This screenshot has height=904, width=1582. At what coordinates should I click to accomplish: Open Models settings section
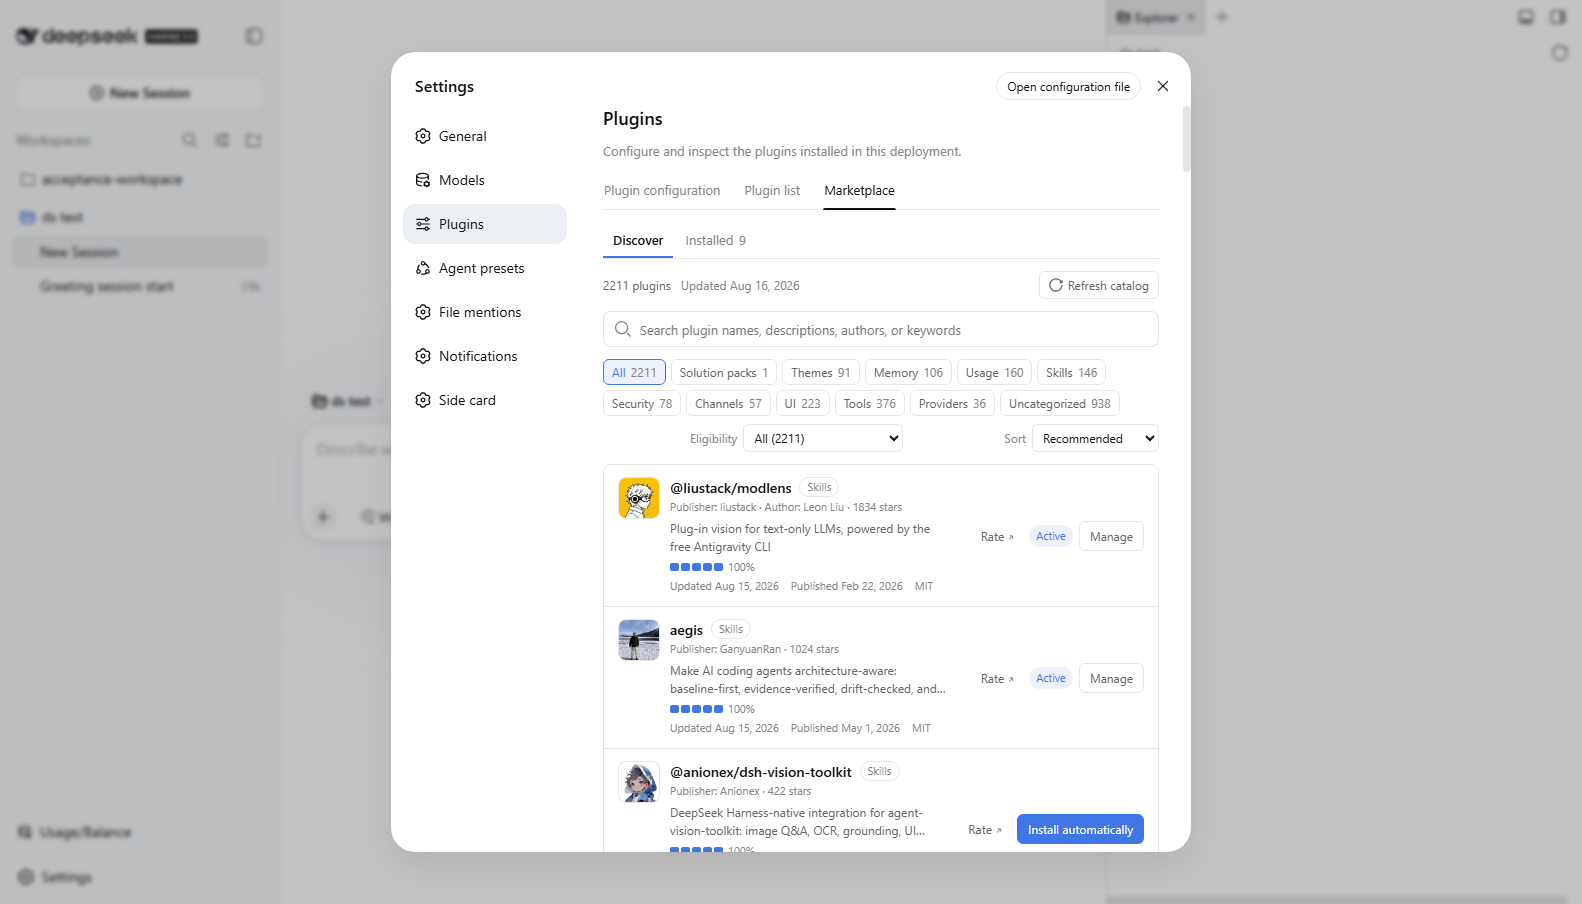[x=485, y=180]
